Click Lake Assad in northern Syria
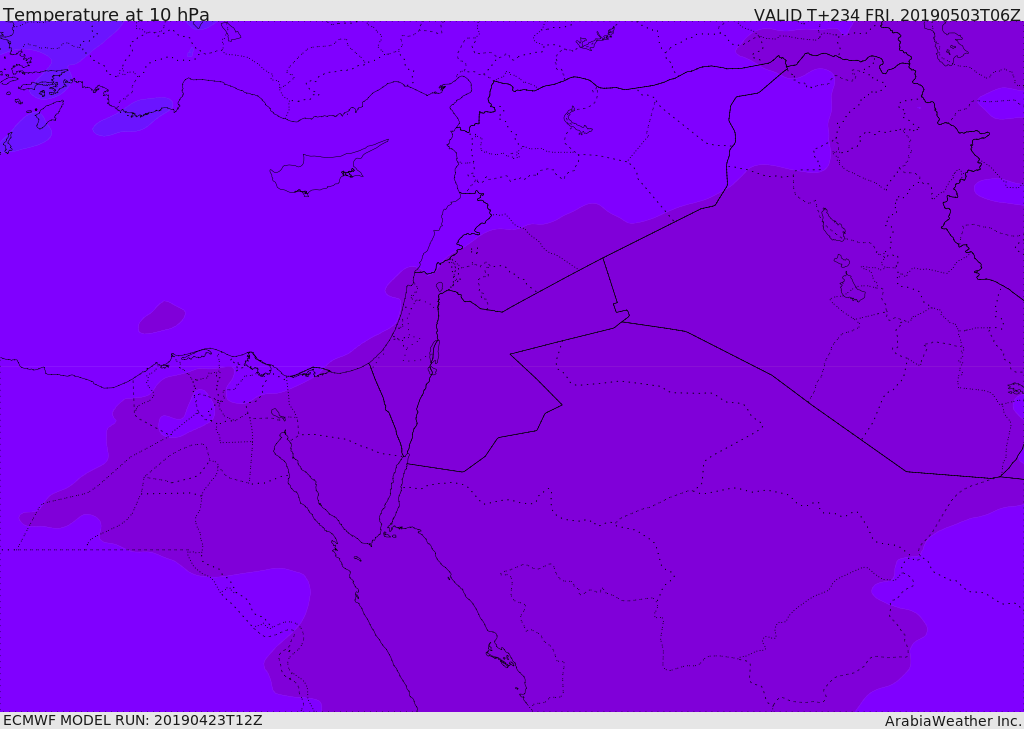The image size is (1024, 729). (579, 121)
